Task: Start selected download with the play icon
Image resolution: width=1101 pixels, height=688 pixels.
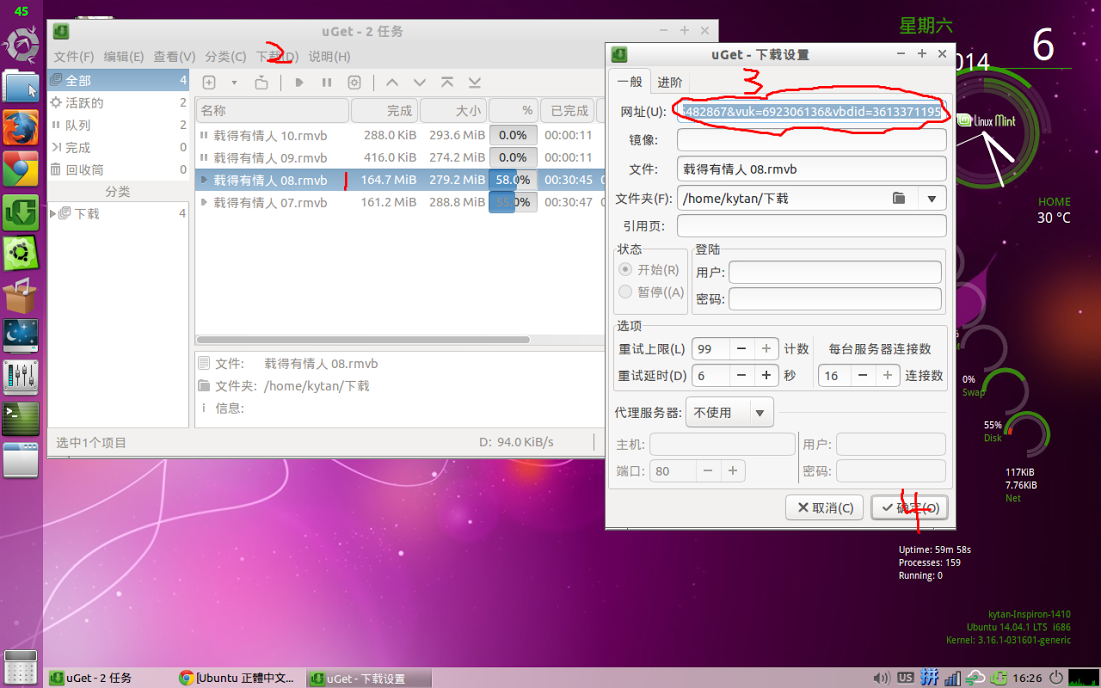Action: pyautogui.click(x=298, y=83)
